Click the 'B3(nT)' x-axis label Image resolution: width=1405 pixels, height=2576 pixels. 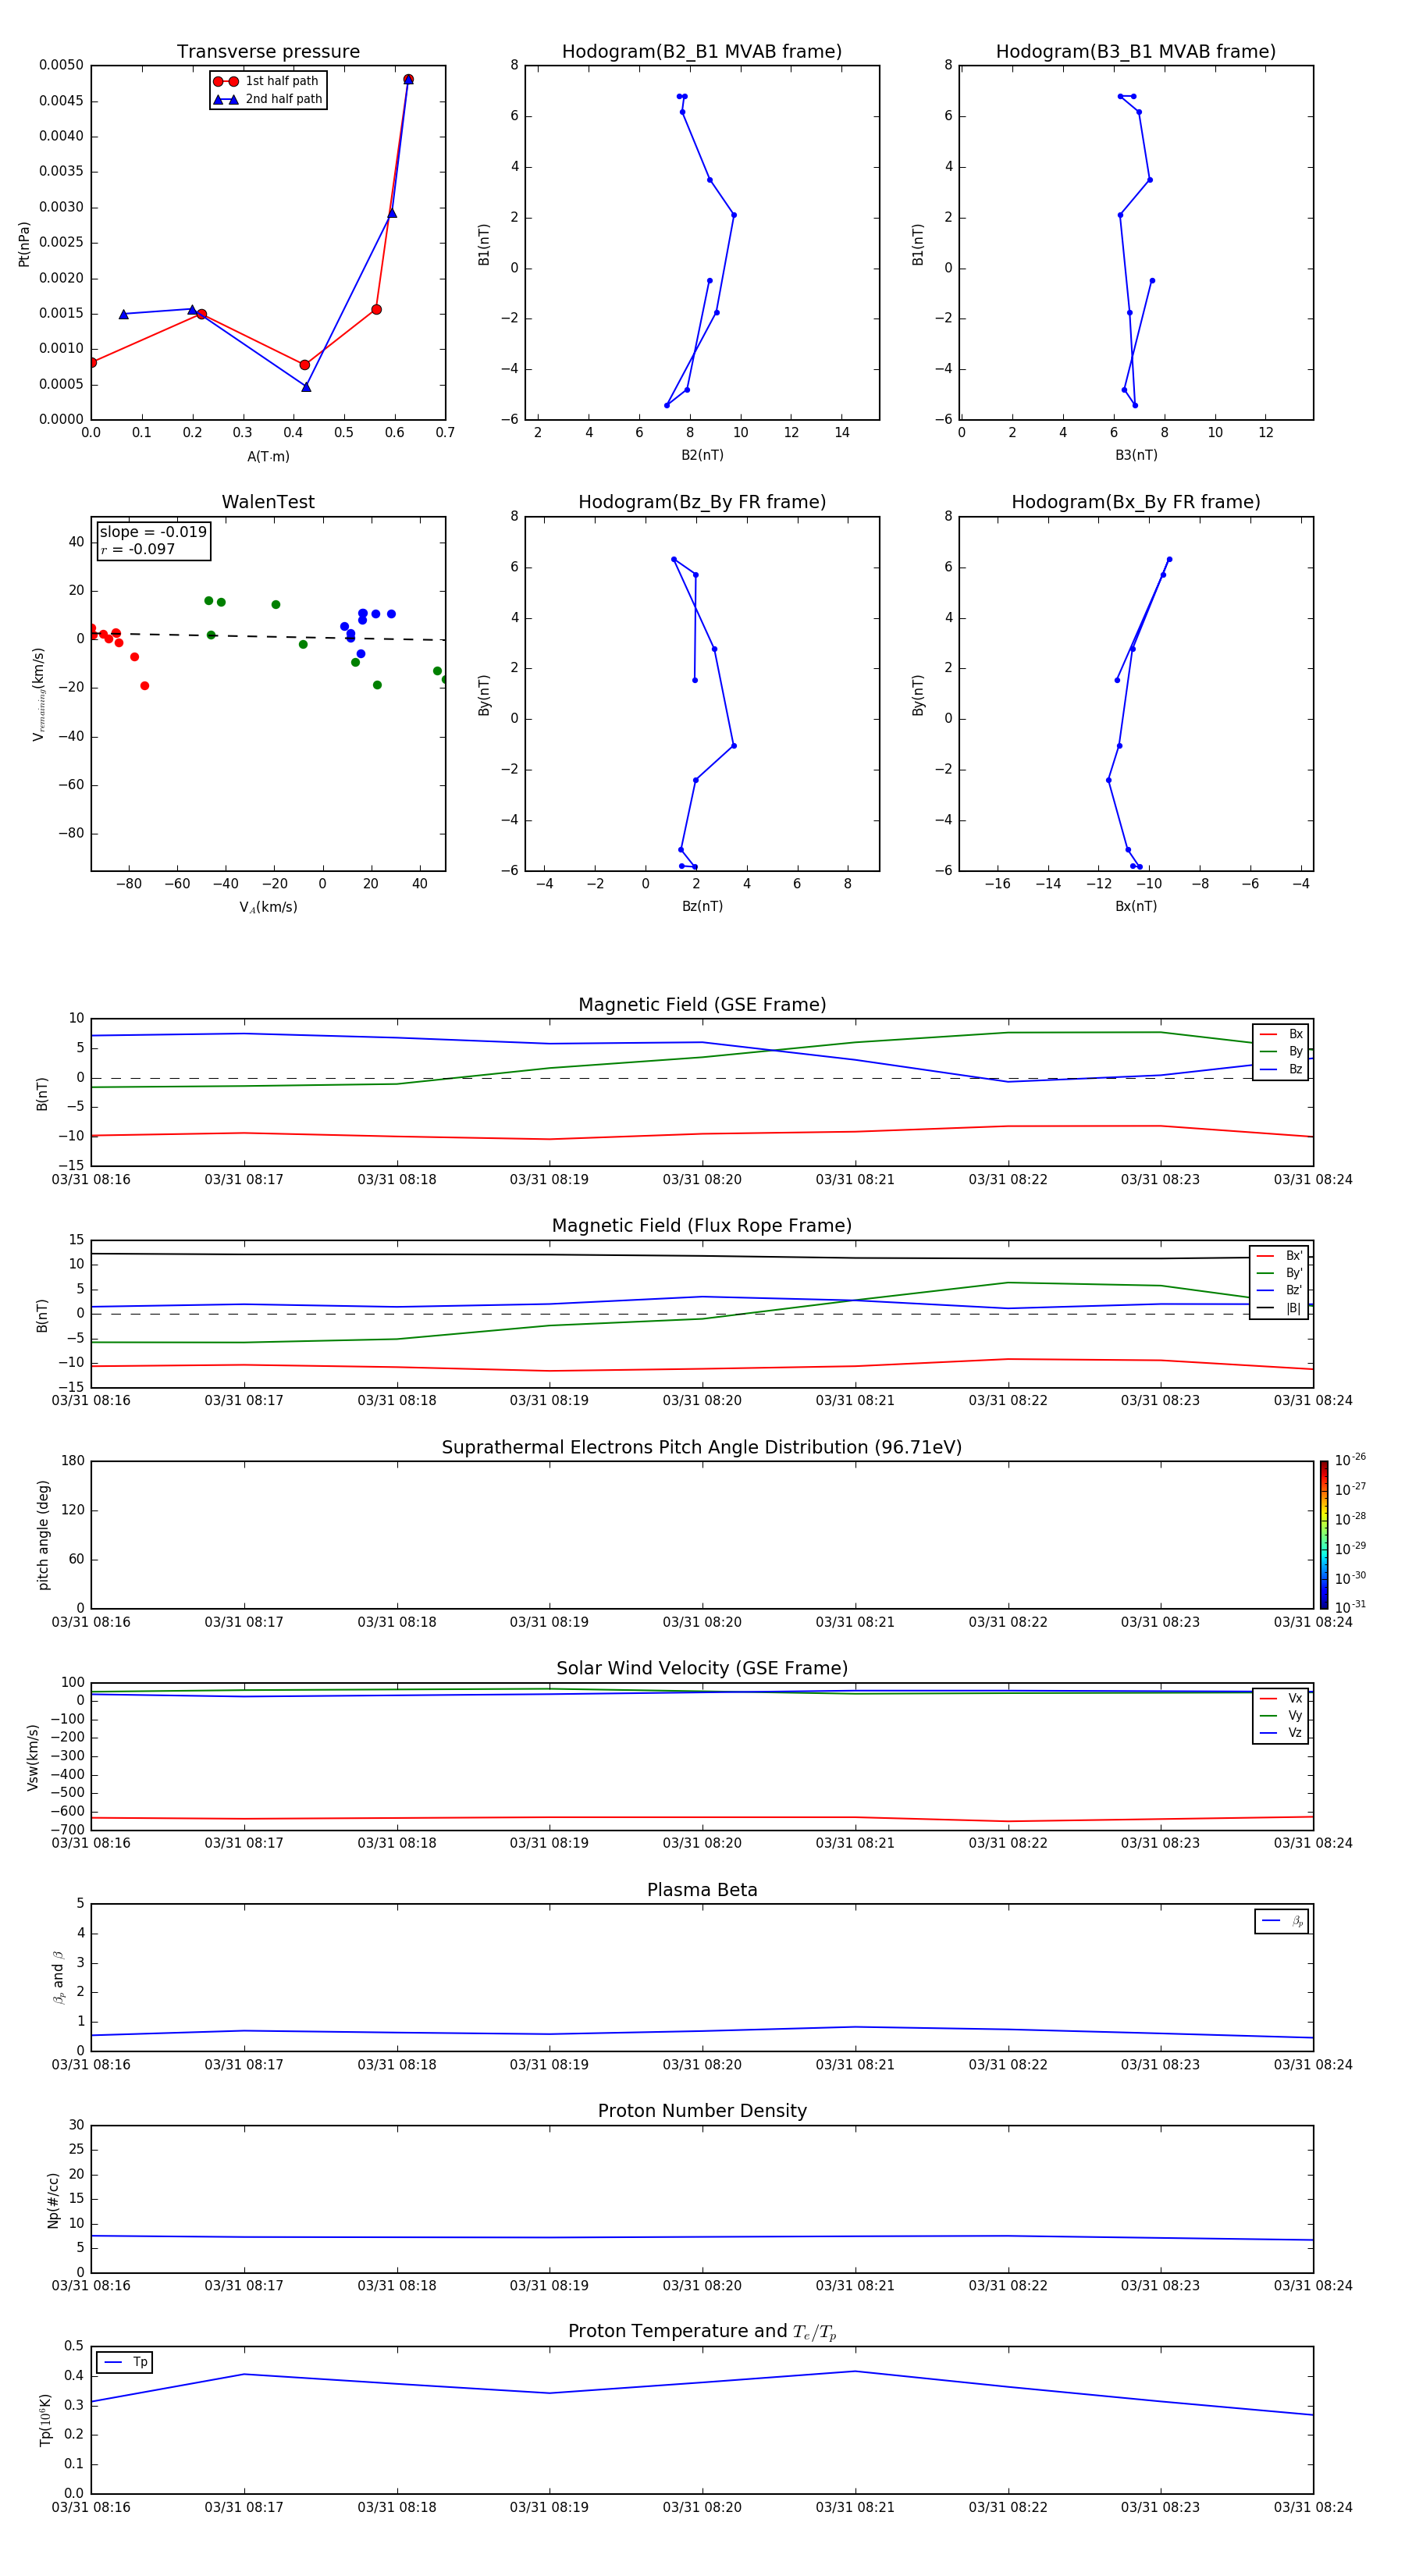(1136, 455)
